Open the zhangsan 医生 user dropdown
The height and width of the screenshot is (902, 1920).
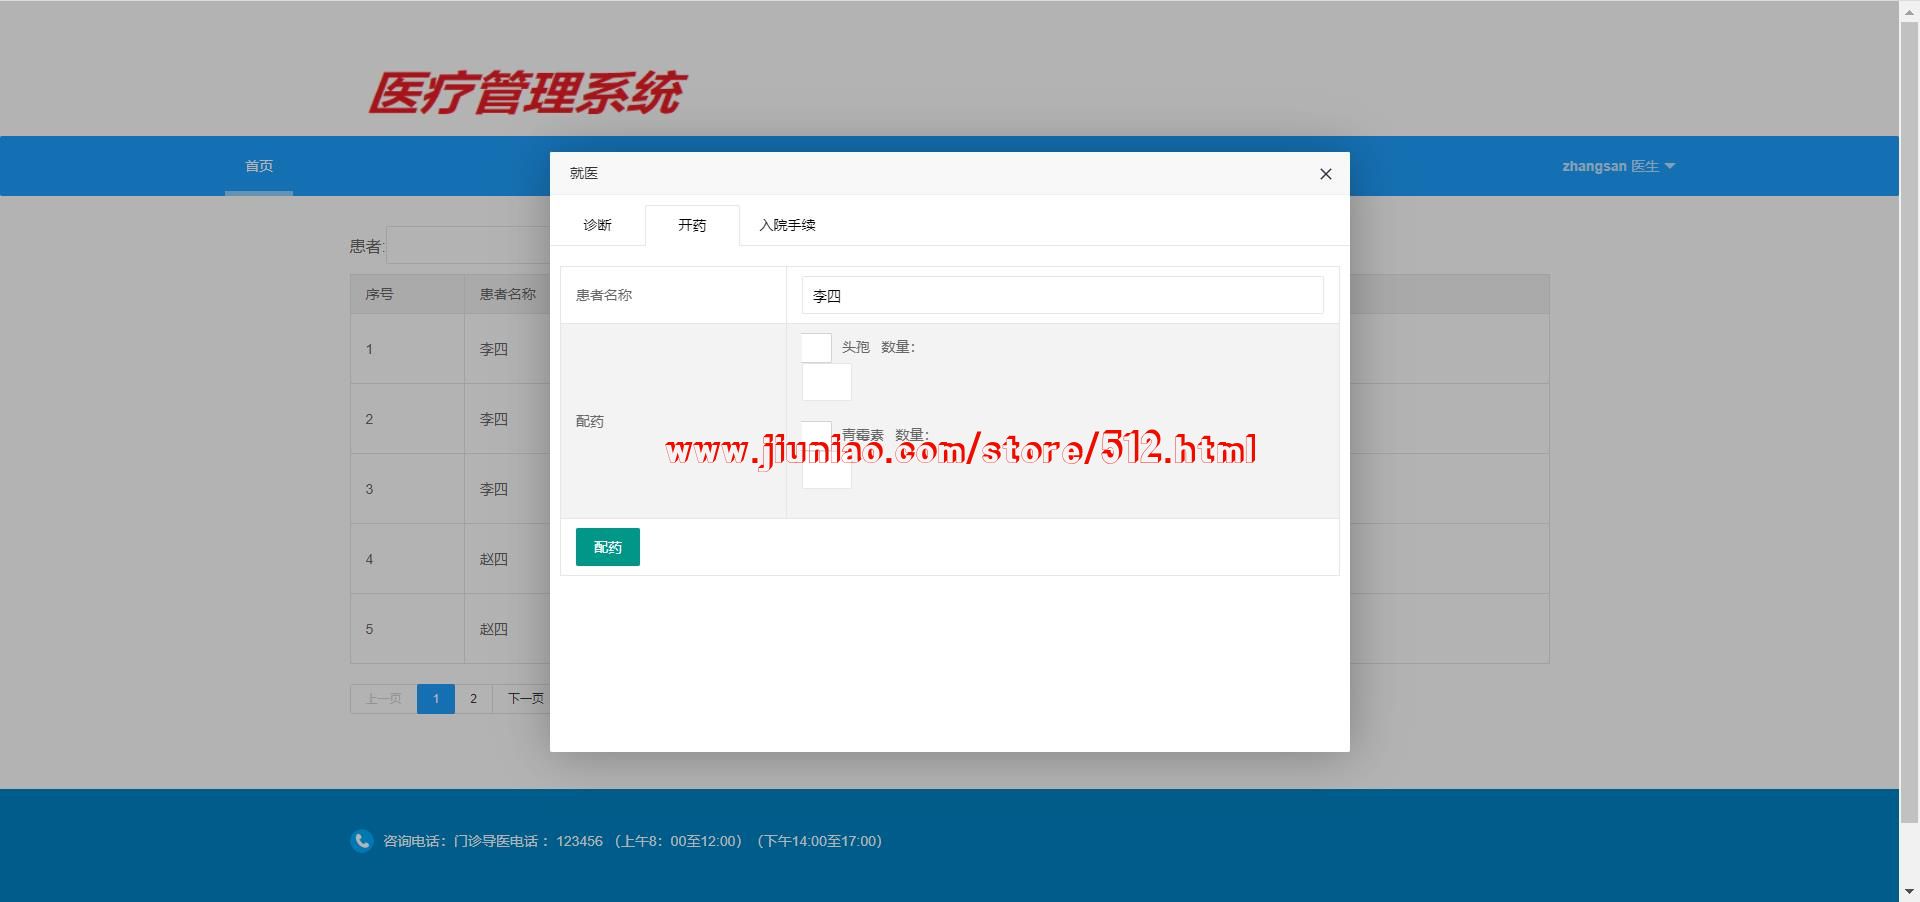(x=1618, y=166)
